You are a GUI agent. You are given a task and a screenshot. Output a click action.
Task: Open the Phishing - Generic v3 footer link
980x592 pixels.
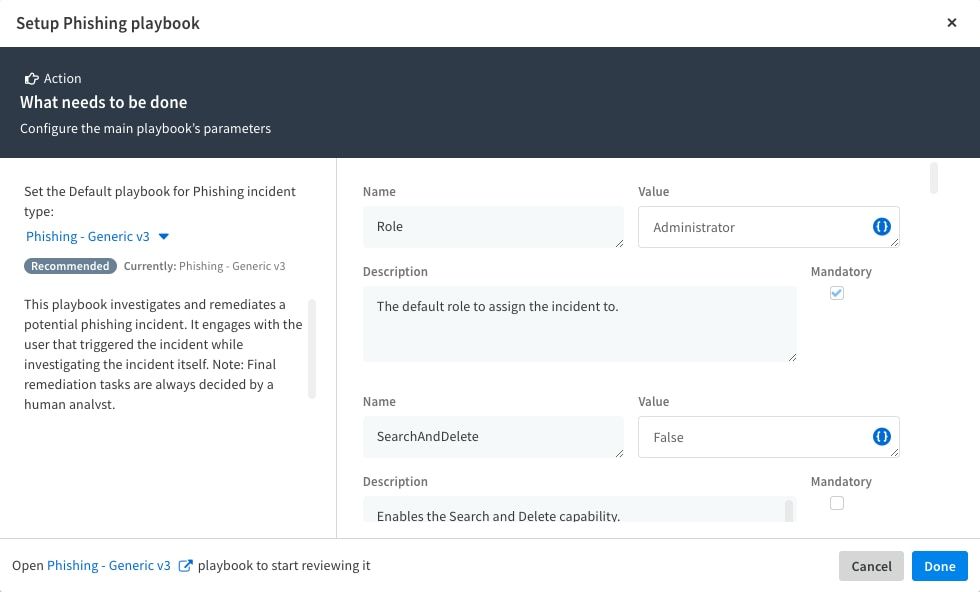[x=109, y=566]
